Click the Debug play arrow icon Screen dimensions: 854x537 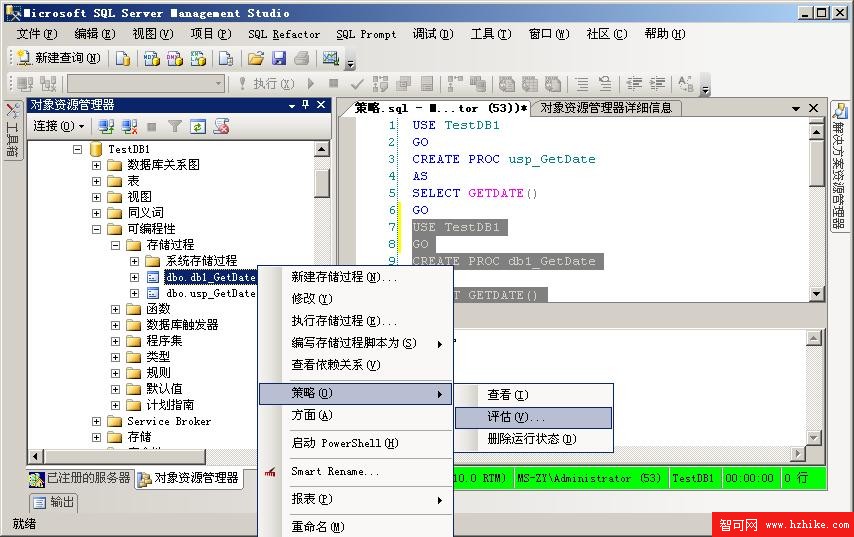click(310, 84)
